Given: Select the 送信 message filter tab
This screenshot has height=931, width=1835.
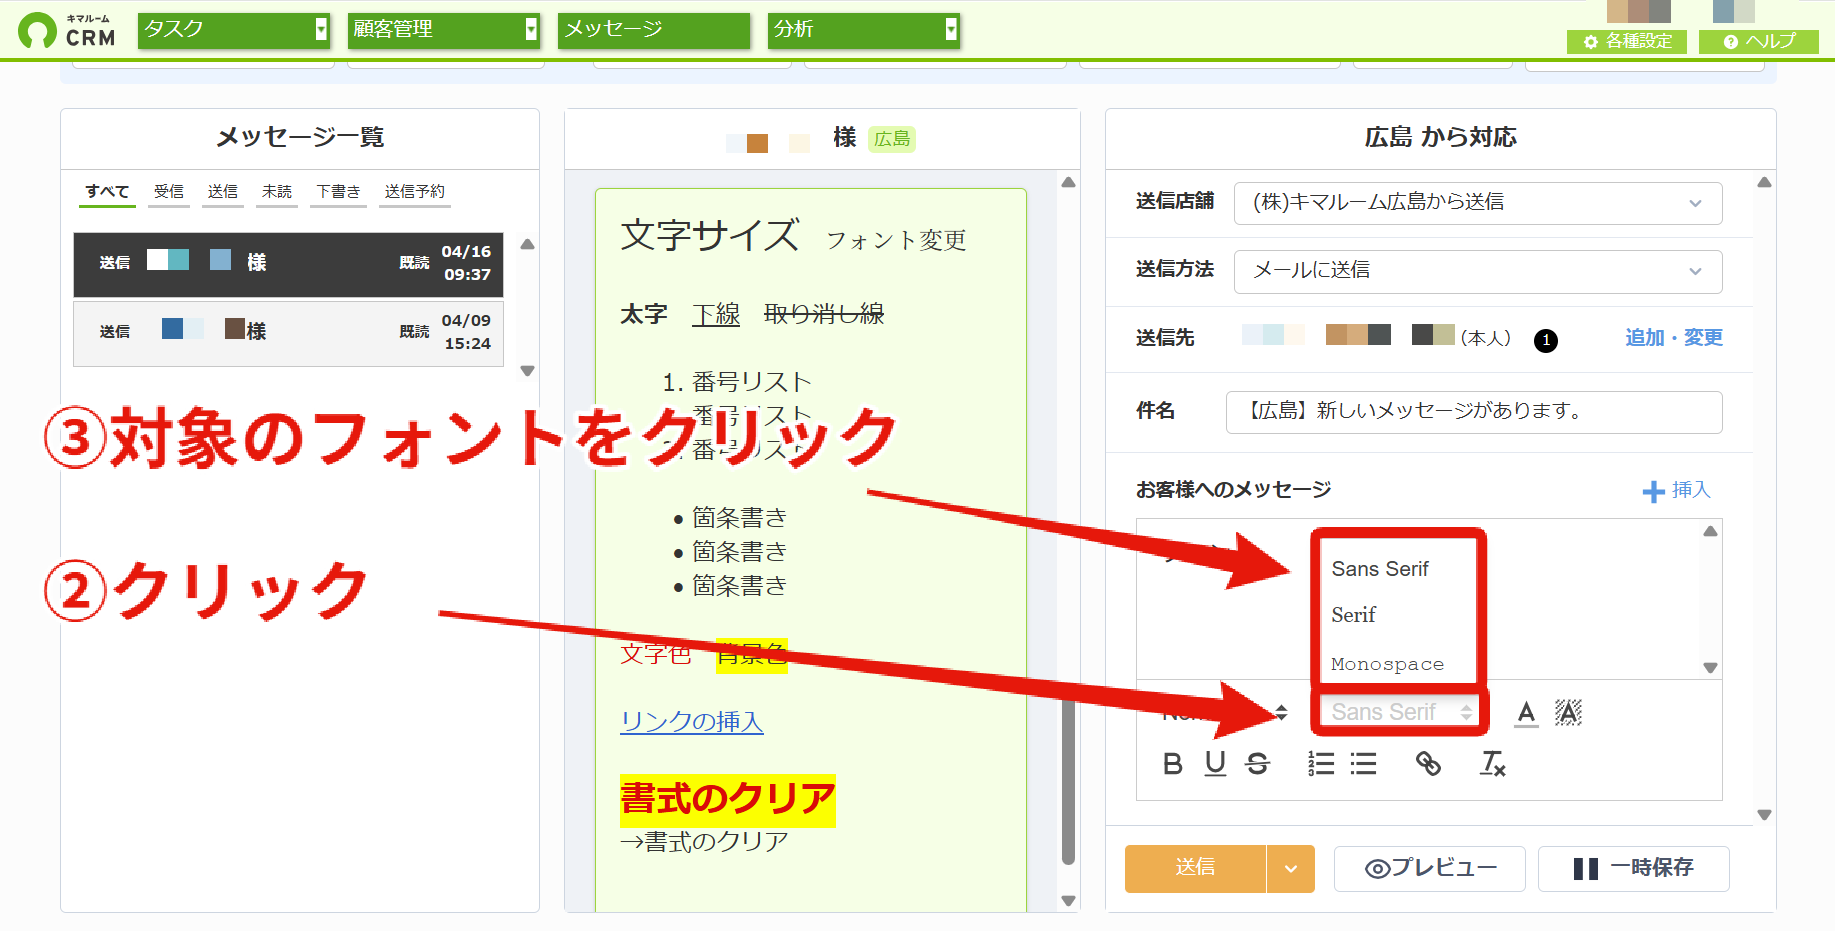Looking at the screenshot, I should click(223, 192).
